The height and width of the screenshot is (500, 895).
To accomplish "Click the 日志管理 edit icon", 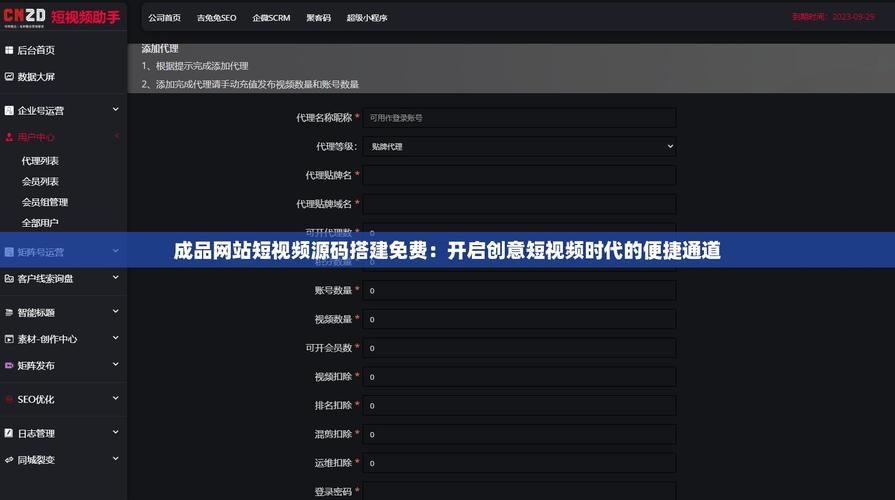I will click(x=9, y=433).
